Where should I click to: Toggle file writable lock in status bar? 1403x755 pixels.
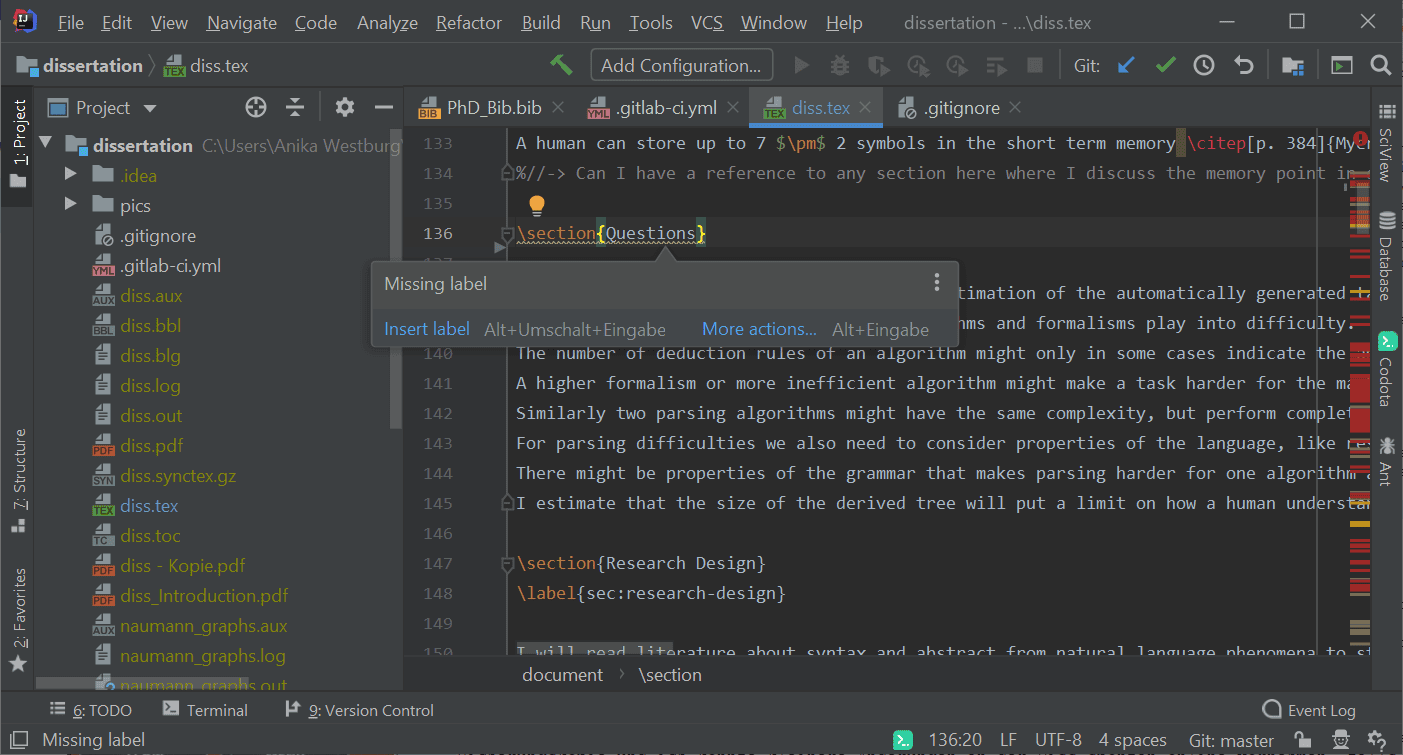coord(1302,740)
